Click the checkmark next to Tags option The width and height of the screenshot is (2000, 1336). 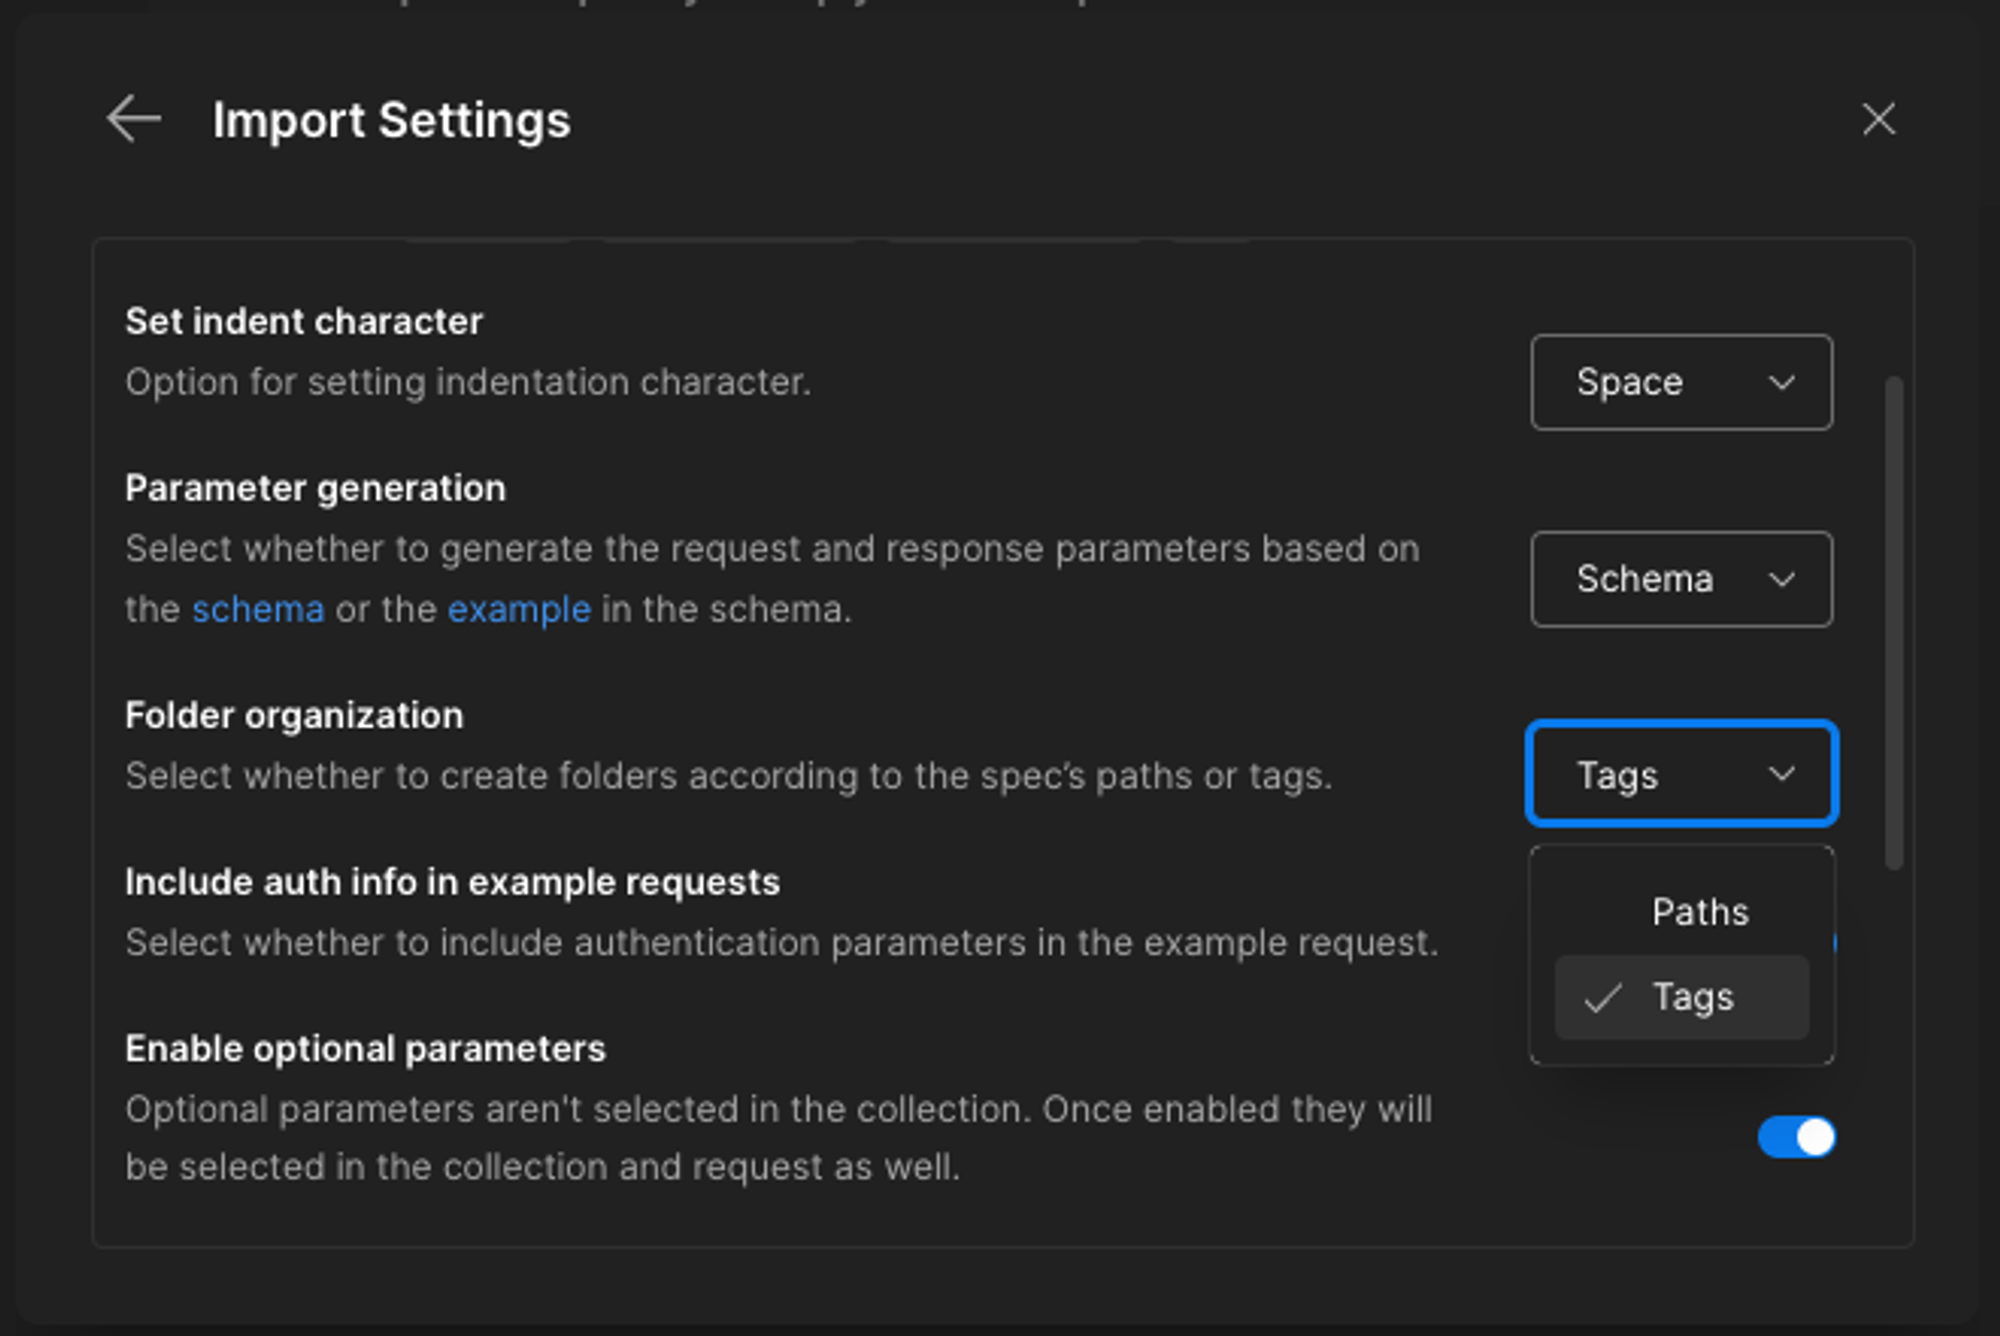(x=1603, y=996)
